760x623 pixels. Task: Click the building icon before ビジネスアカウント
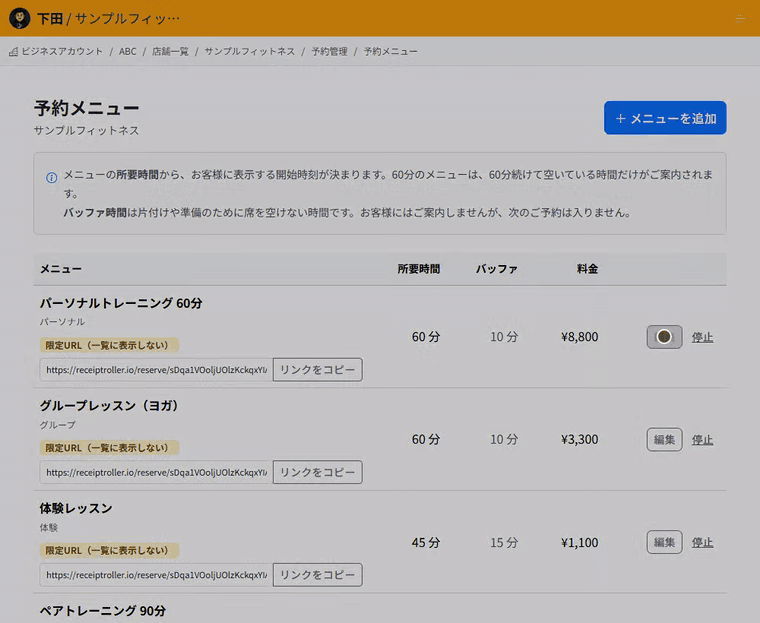pos(14,51)
